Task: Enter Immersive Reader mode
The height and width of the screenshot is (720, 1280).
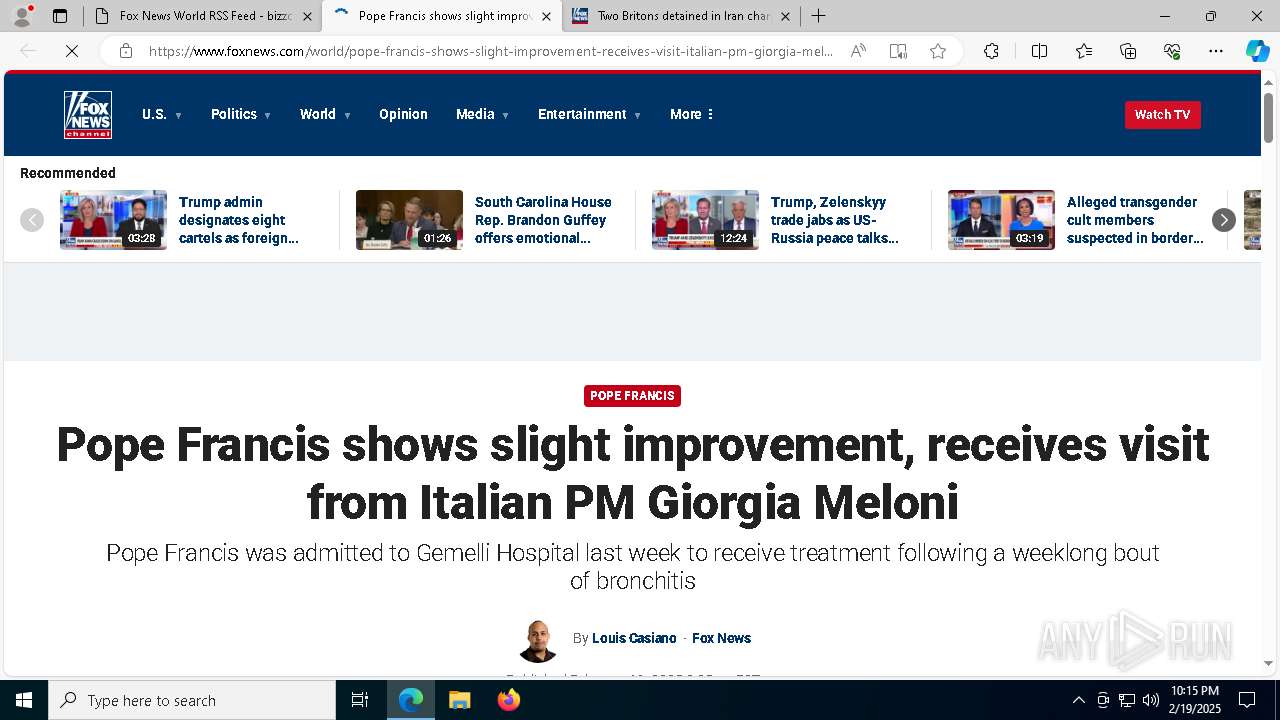Action: (898, 51)
